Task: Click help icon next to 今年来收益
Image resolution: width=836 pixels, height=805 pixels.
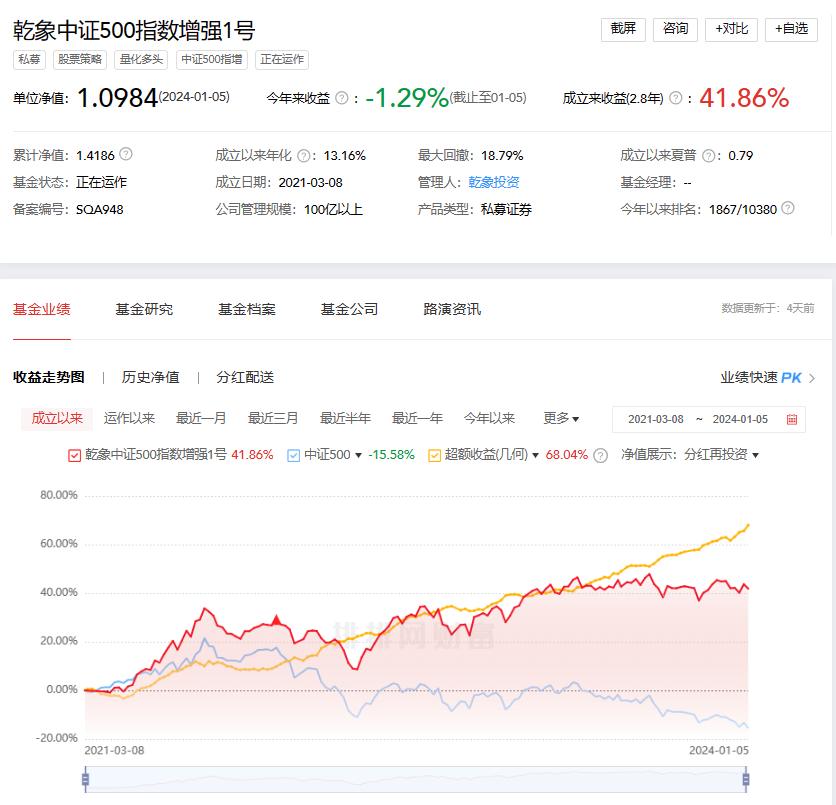Action: coord(342,98)
